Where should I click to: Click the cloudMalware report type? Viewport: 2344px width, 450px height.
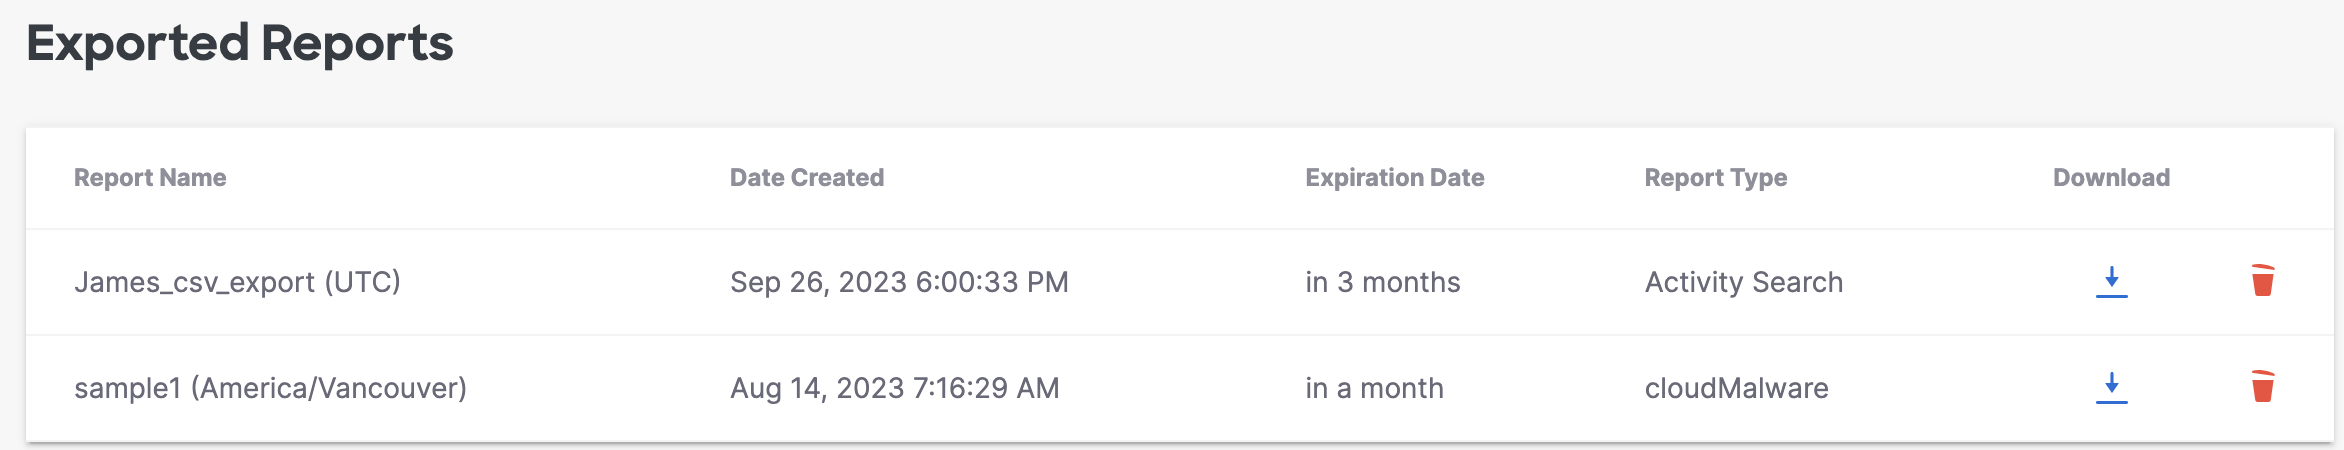[1737, 388]
